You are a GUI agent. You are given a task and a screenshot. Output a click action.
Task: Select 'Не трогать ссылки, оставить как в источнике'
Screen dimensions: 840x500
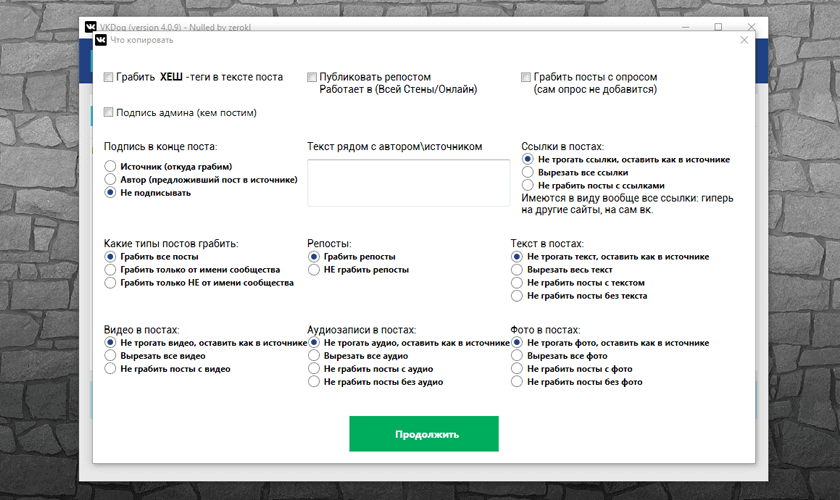click(528, 159)
